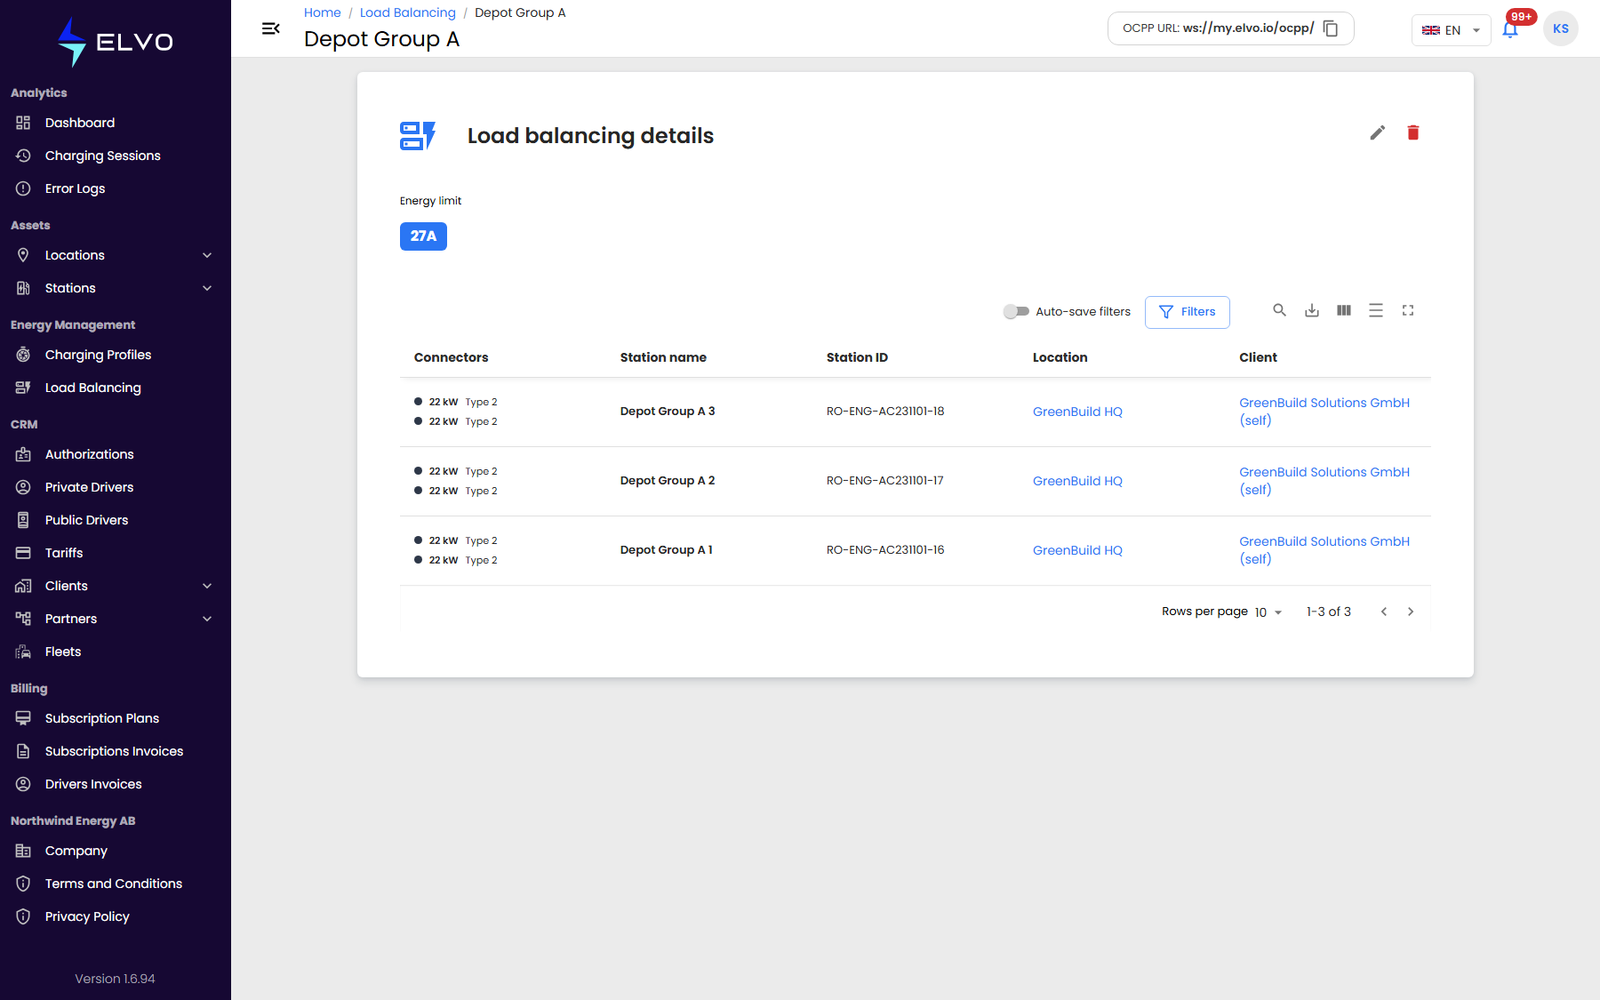
Task: Open the Privacy Policy icon
Action: (x=23, y=917)
